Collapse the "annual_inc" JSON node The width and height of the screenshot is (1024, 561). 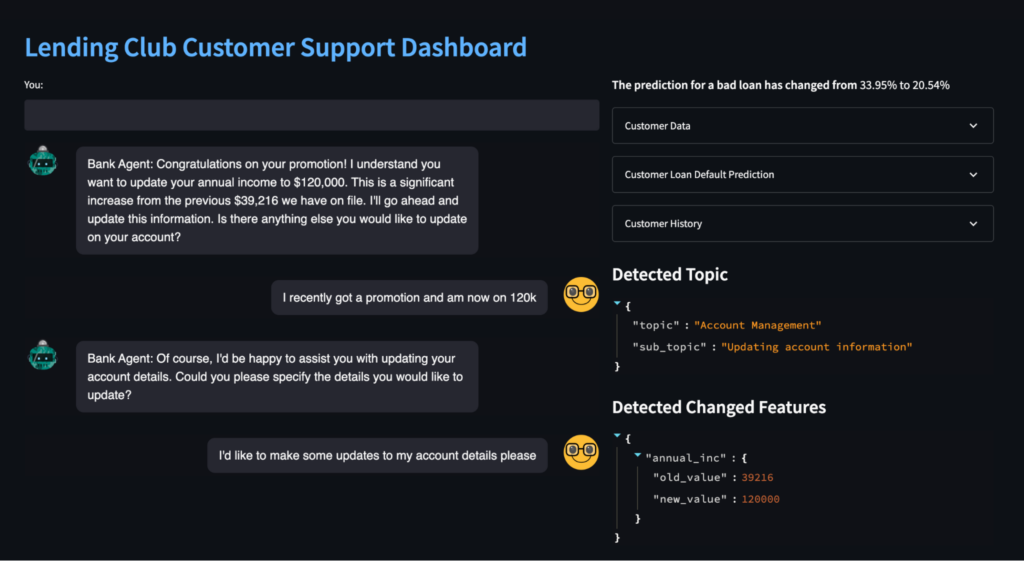(637, 456)
